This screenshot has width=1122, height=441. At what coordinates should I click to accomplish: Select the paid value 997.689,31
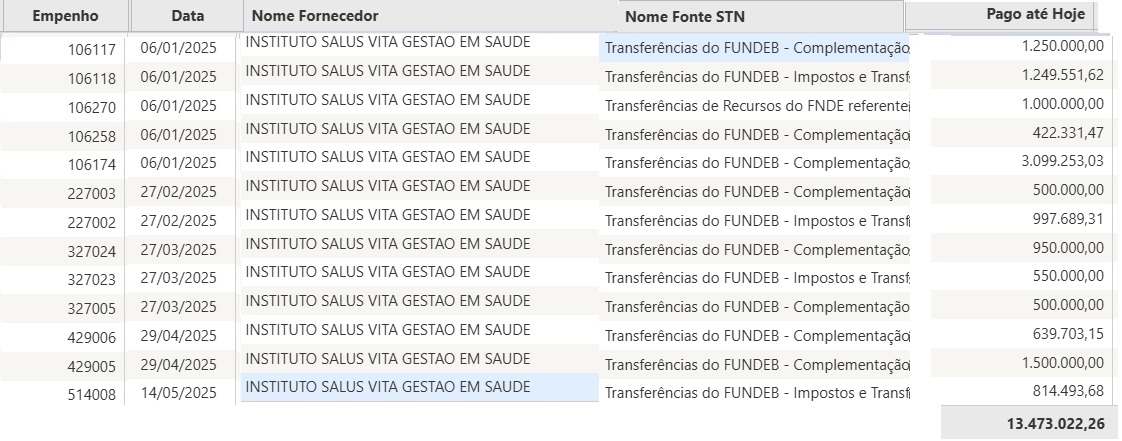(1068, 219)
